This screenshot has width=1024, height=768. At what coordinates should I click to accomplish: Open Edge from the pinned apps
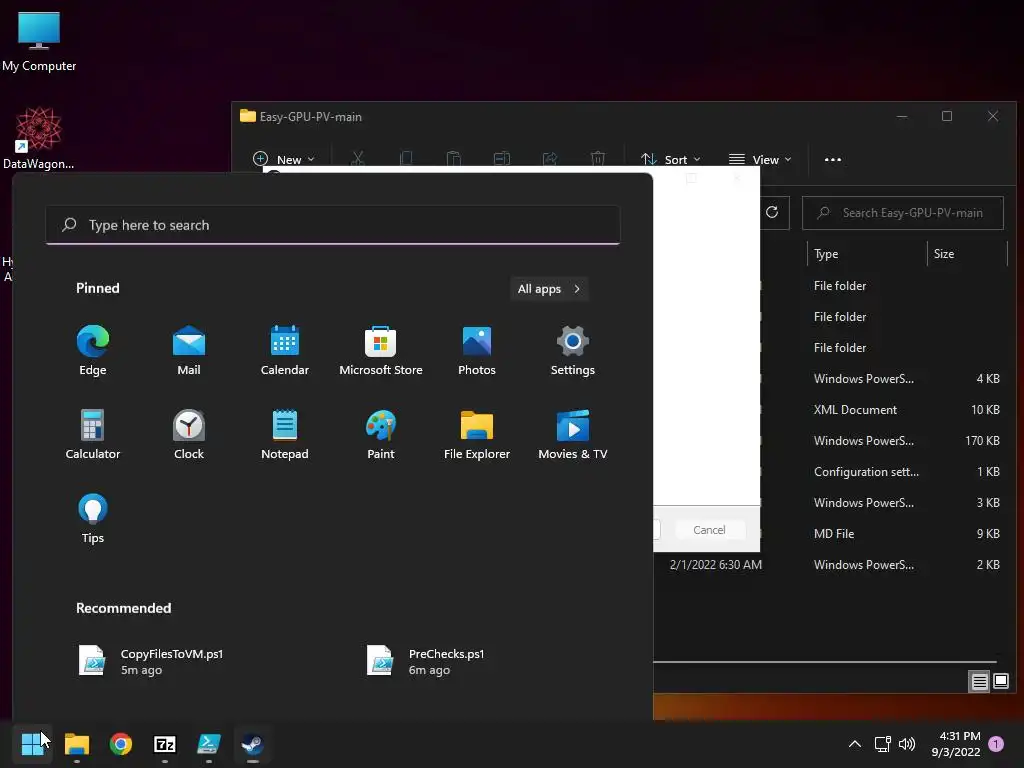(x=93, y=350)
